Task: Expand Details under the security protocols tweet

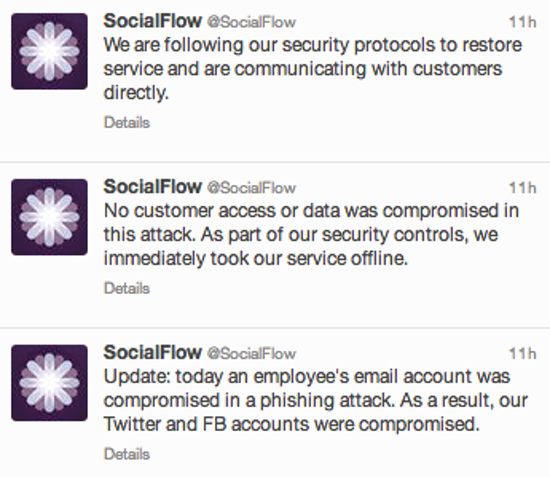Action: coord(127,123)
